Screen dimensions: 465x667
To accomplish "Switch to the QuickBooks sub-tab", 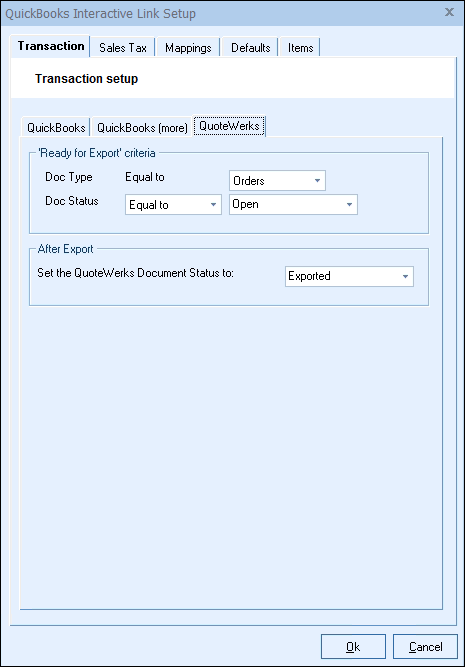I will (x=56, y=127).
